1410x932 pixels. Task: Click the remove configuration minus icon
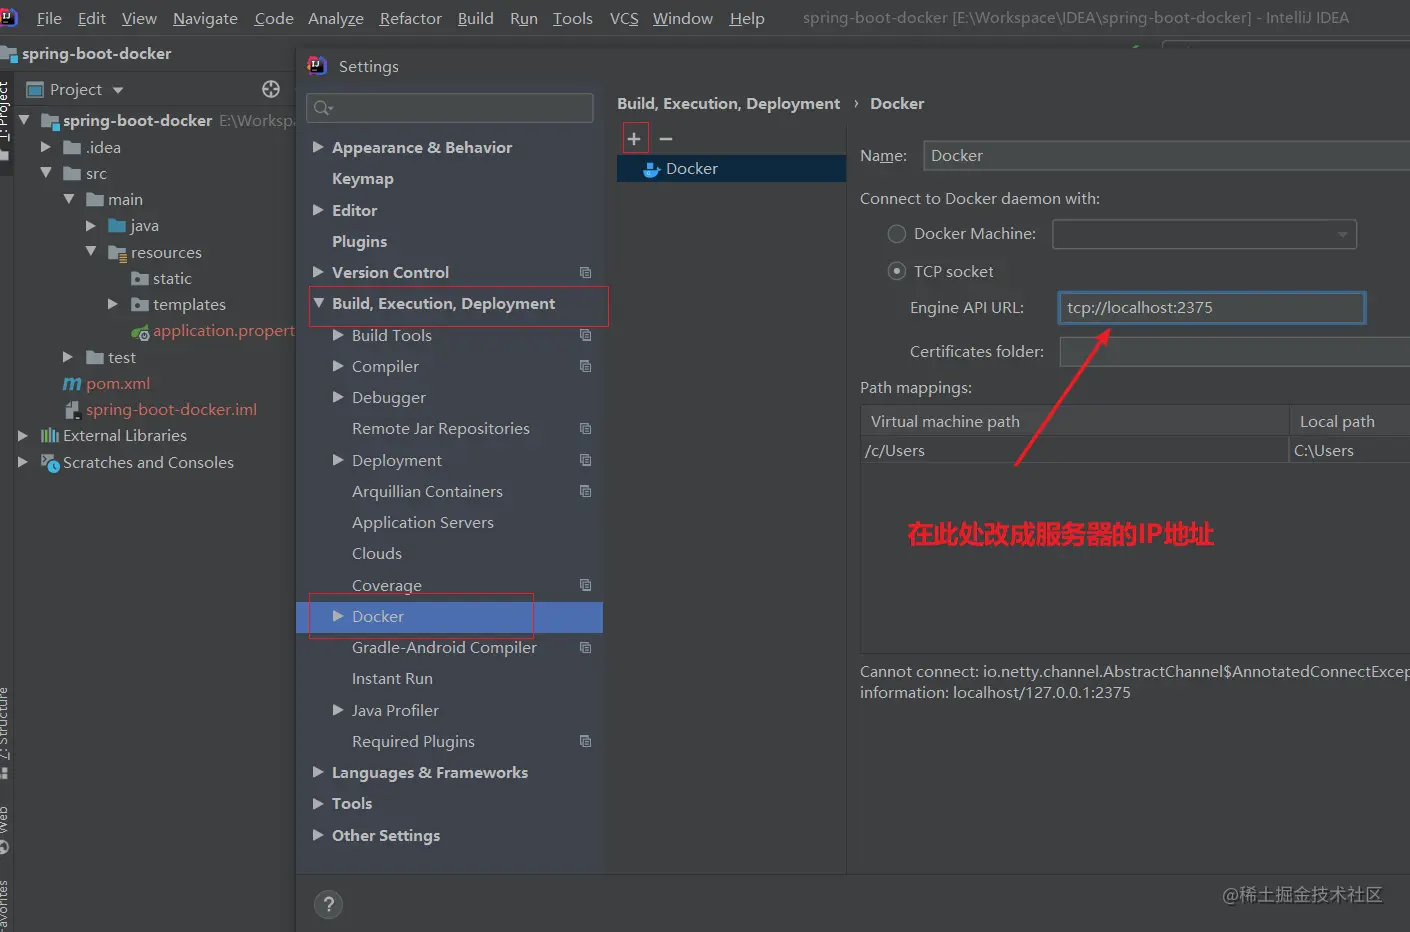click(666, 139)
